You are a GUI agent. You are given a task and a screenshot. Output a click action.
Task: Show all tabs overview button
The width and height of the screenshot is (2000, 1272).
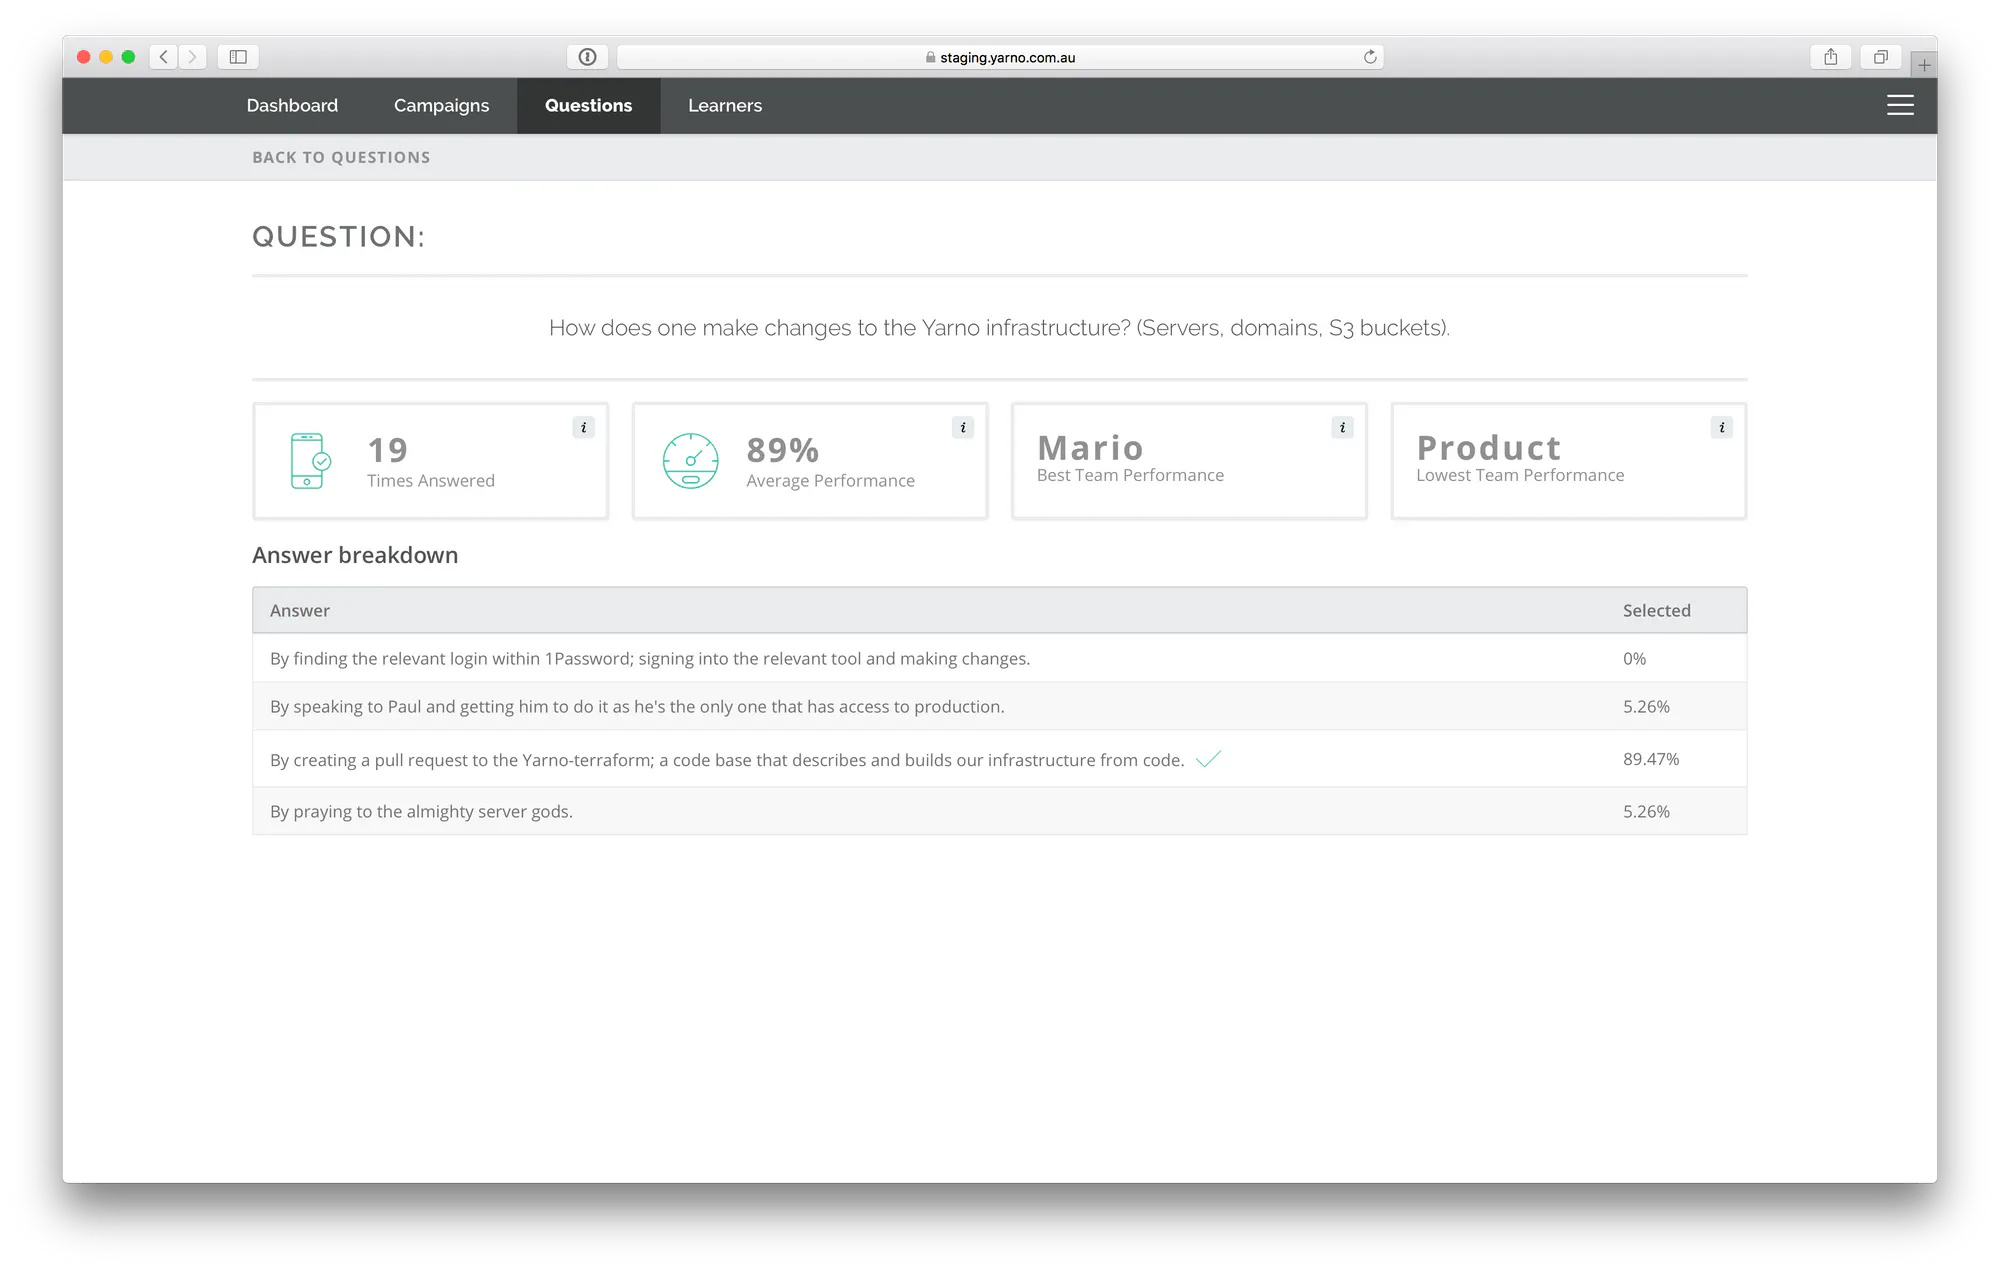(x=1880, y=57)
